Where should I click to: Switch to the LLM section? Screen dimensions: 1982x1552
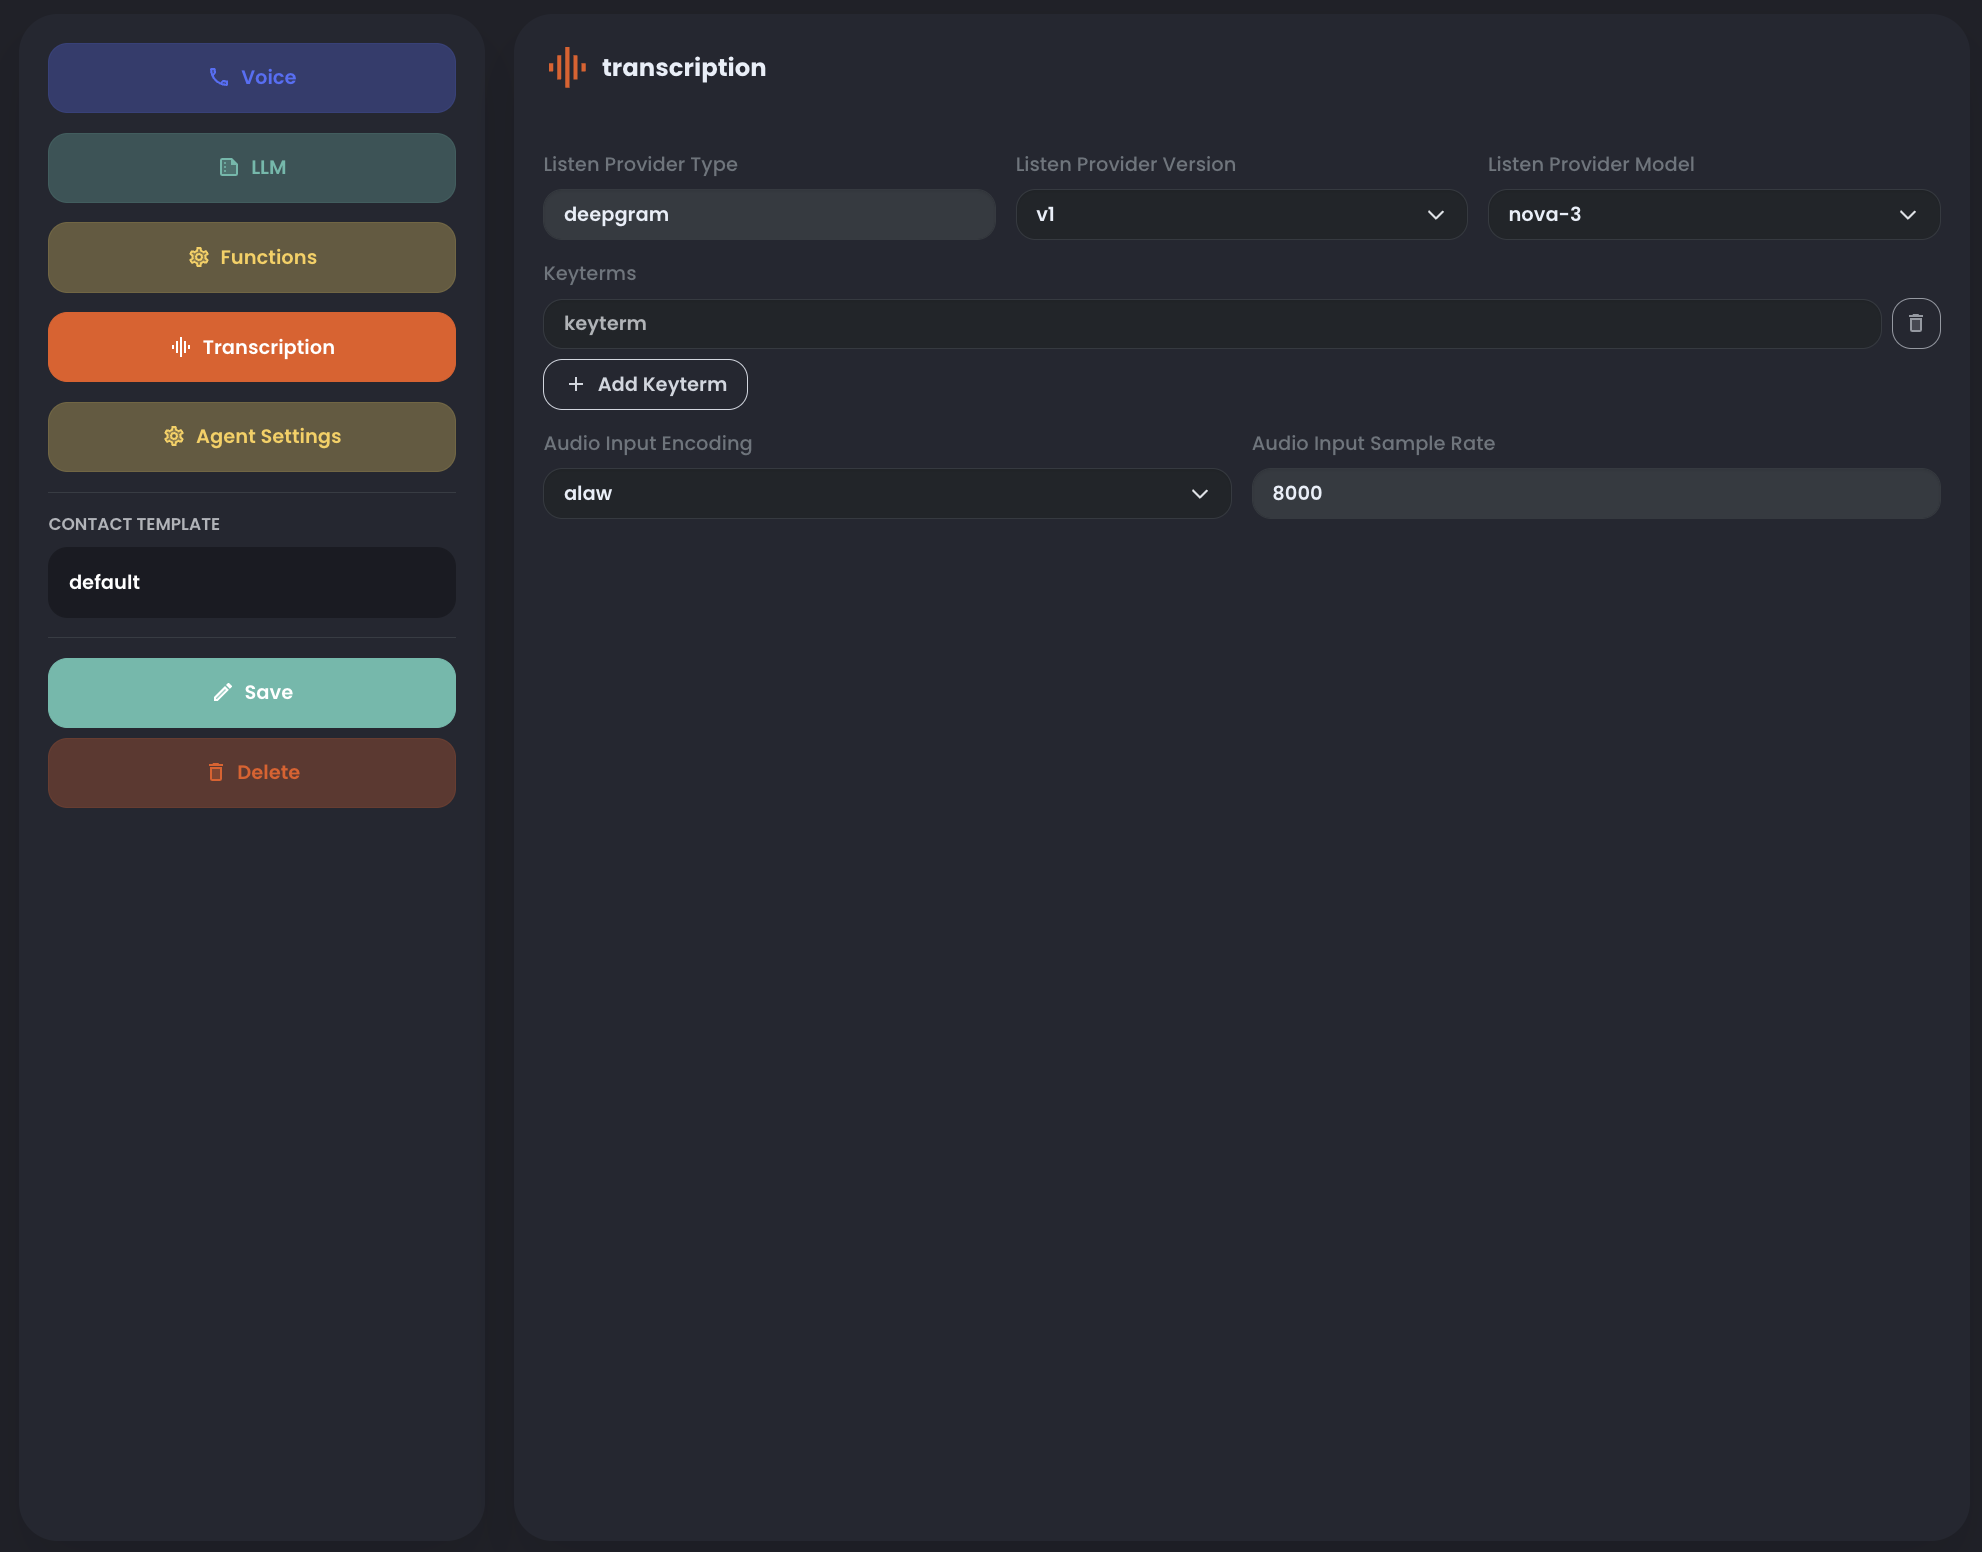[x=252, y=168]
